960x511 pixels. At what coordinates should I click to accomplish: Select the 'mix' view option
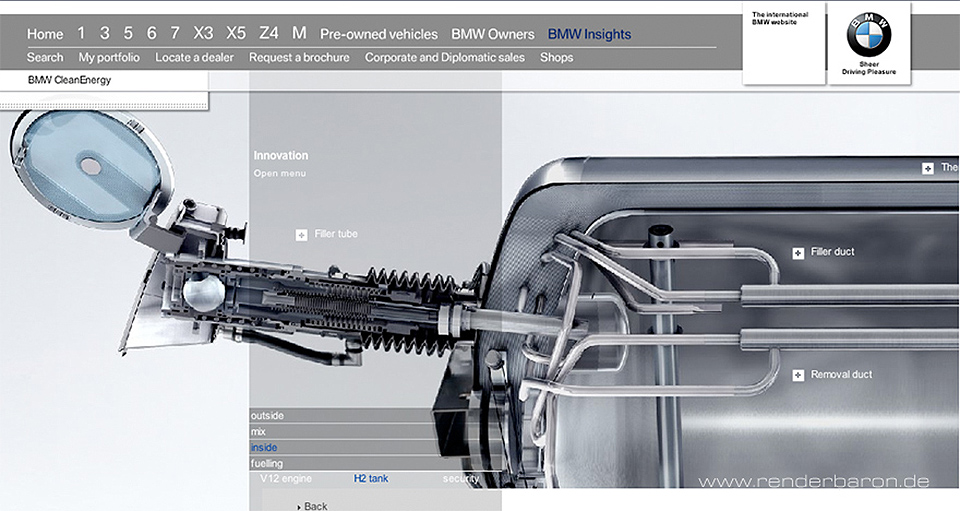coord(259,431)
